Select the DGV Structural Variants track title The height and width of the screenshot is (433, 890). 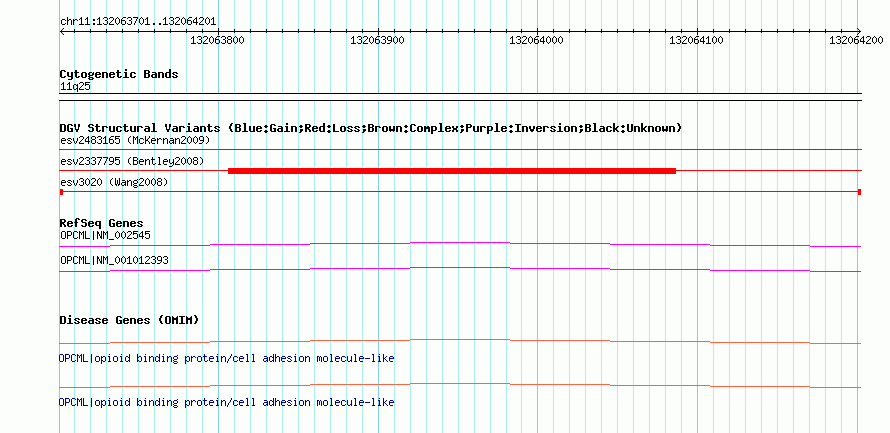click(371, 128)
